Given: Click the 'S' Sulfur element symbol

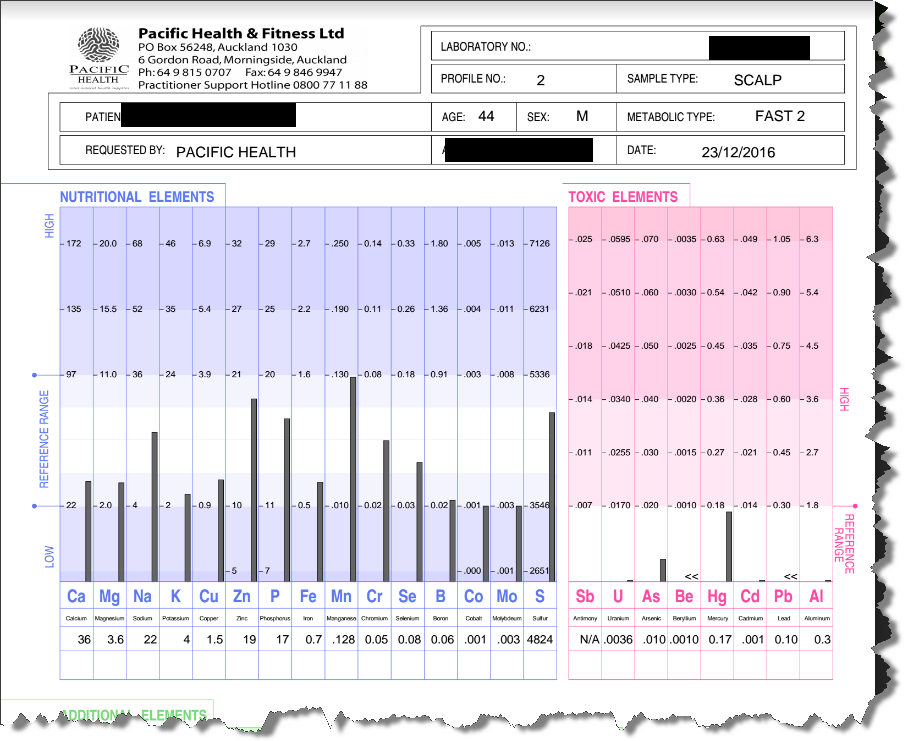Looking at the screenshot, I should (540, 596).
